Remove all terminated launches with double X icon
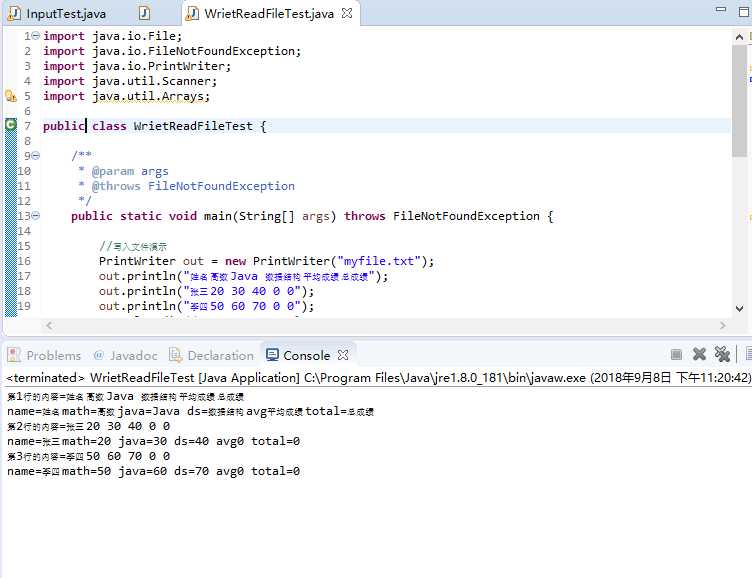The image size is (752, 578). coord(722,354)
